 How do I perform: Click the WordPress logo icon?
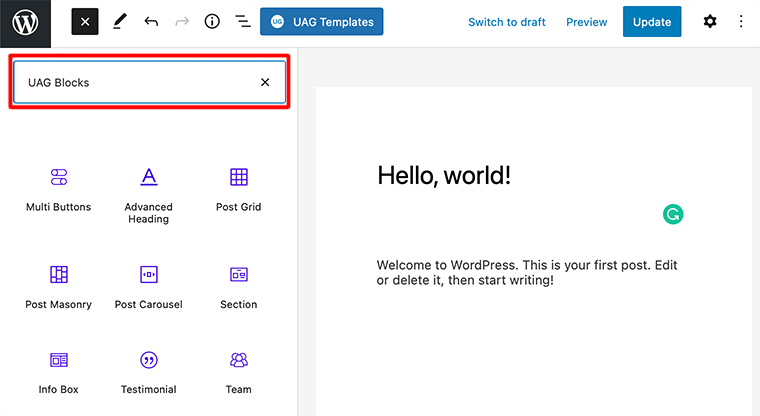click(x=25, y=22)
